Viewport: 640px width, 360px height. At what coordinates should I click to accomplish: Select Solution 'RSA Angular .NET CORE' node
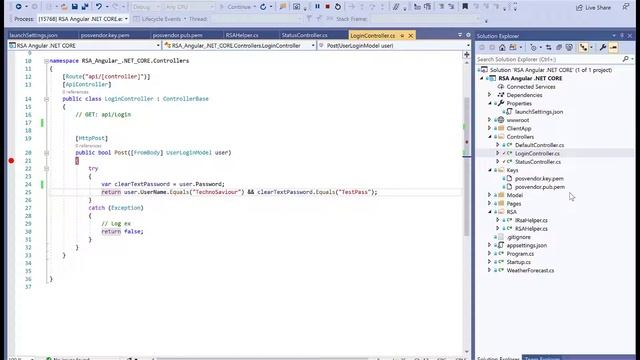coord(551,70)
